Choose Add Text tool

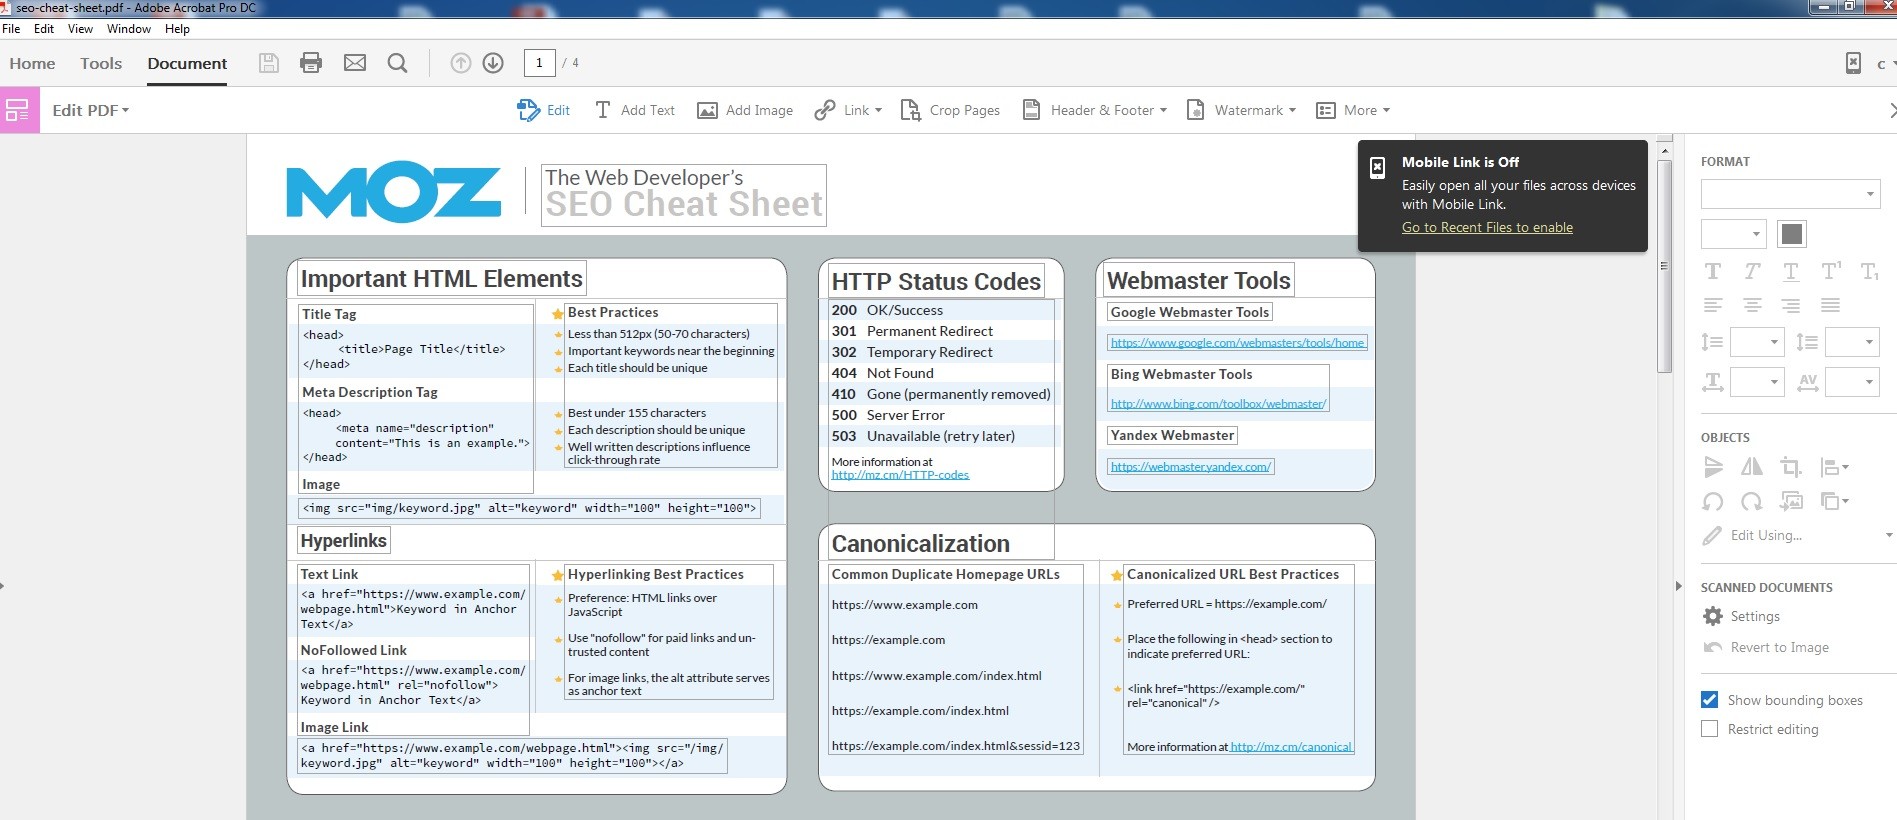635,110
